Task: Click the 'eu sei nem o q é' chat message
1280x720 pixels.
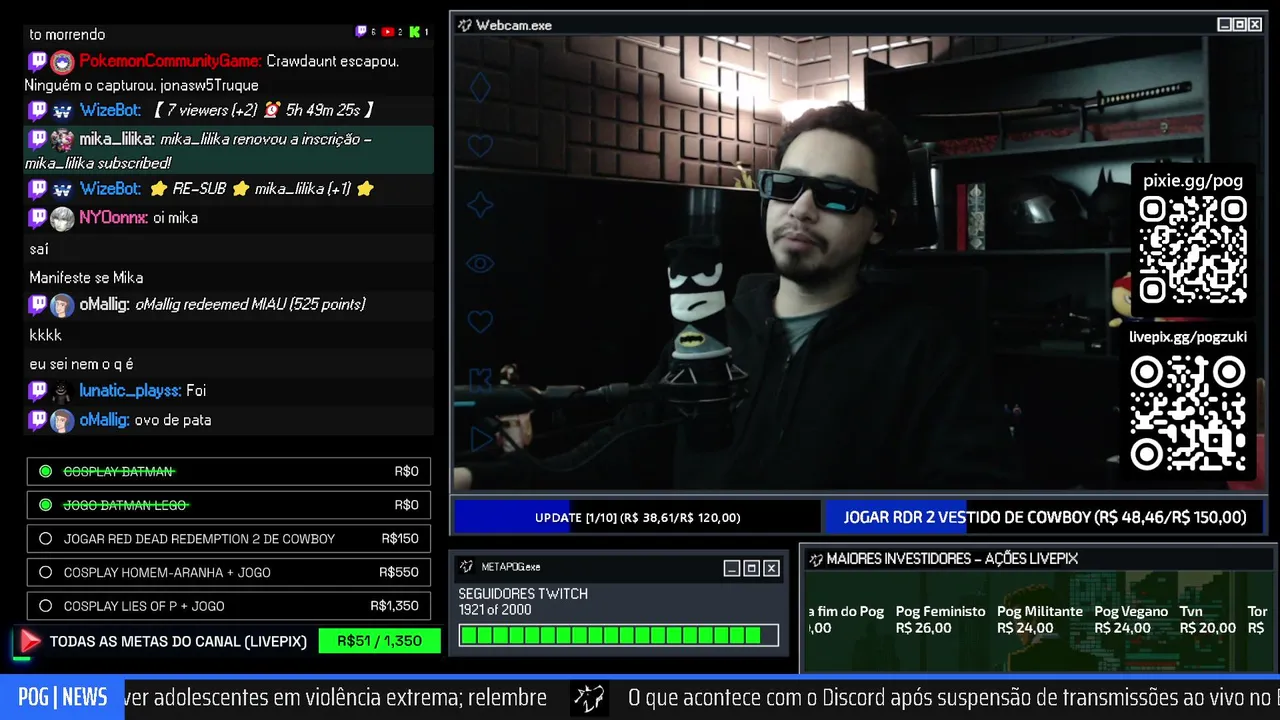Action: pos(81,364)
